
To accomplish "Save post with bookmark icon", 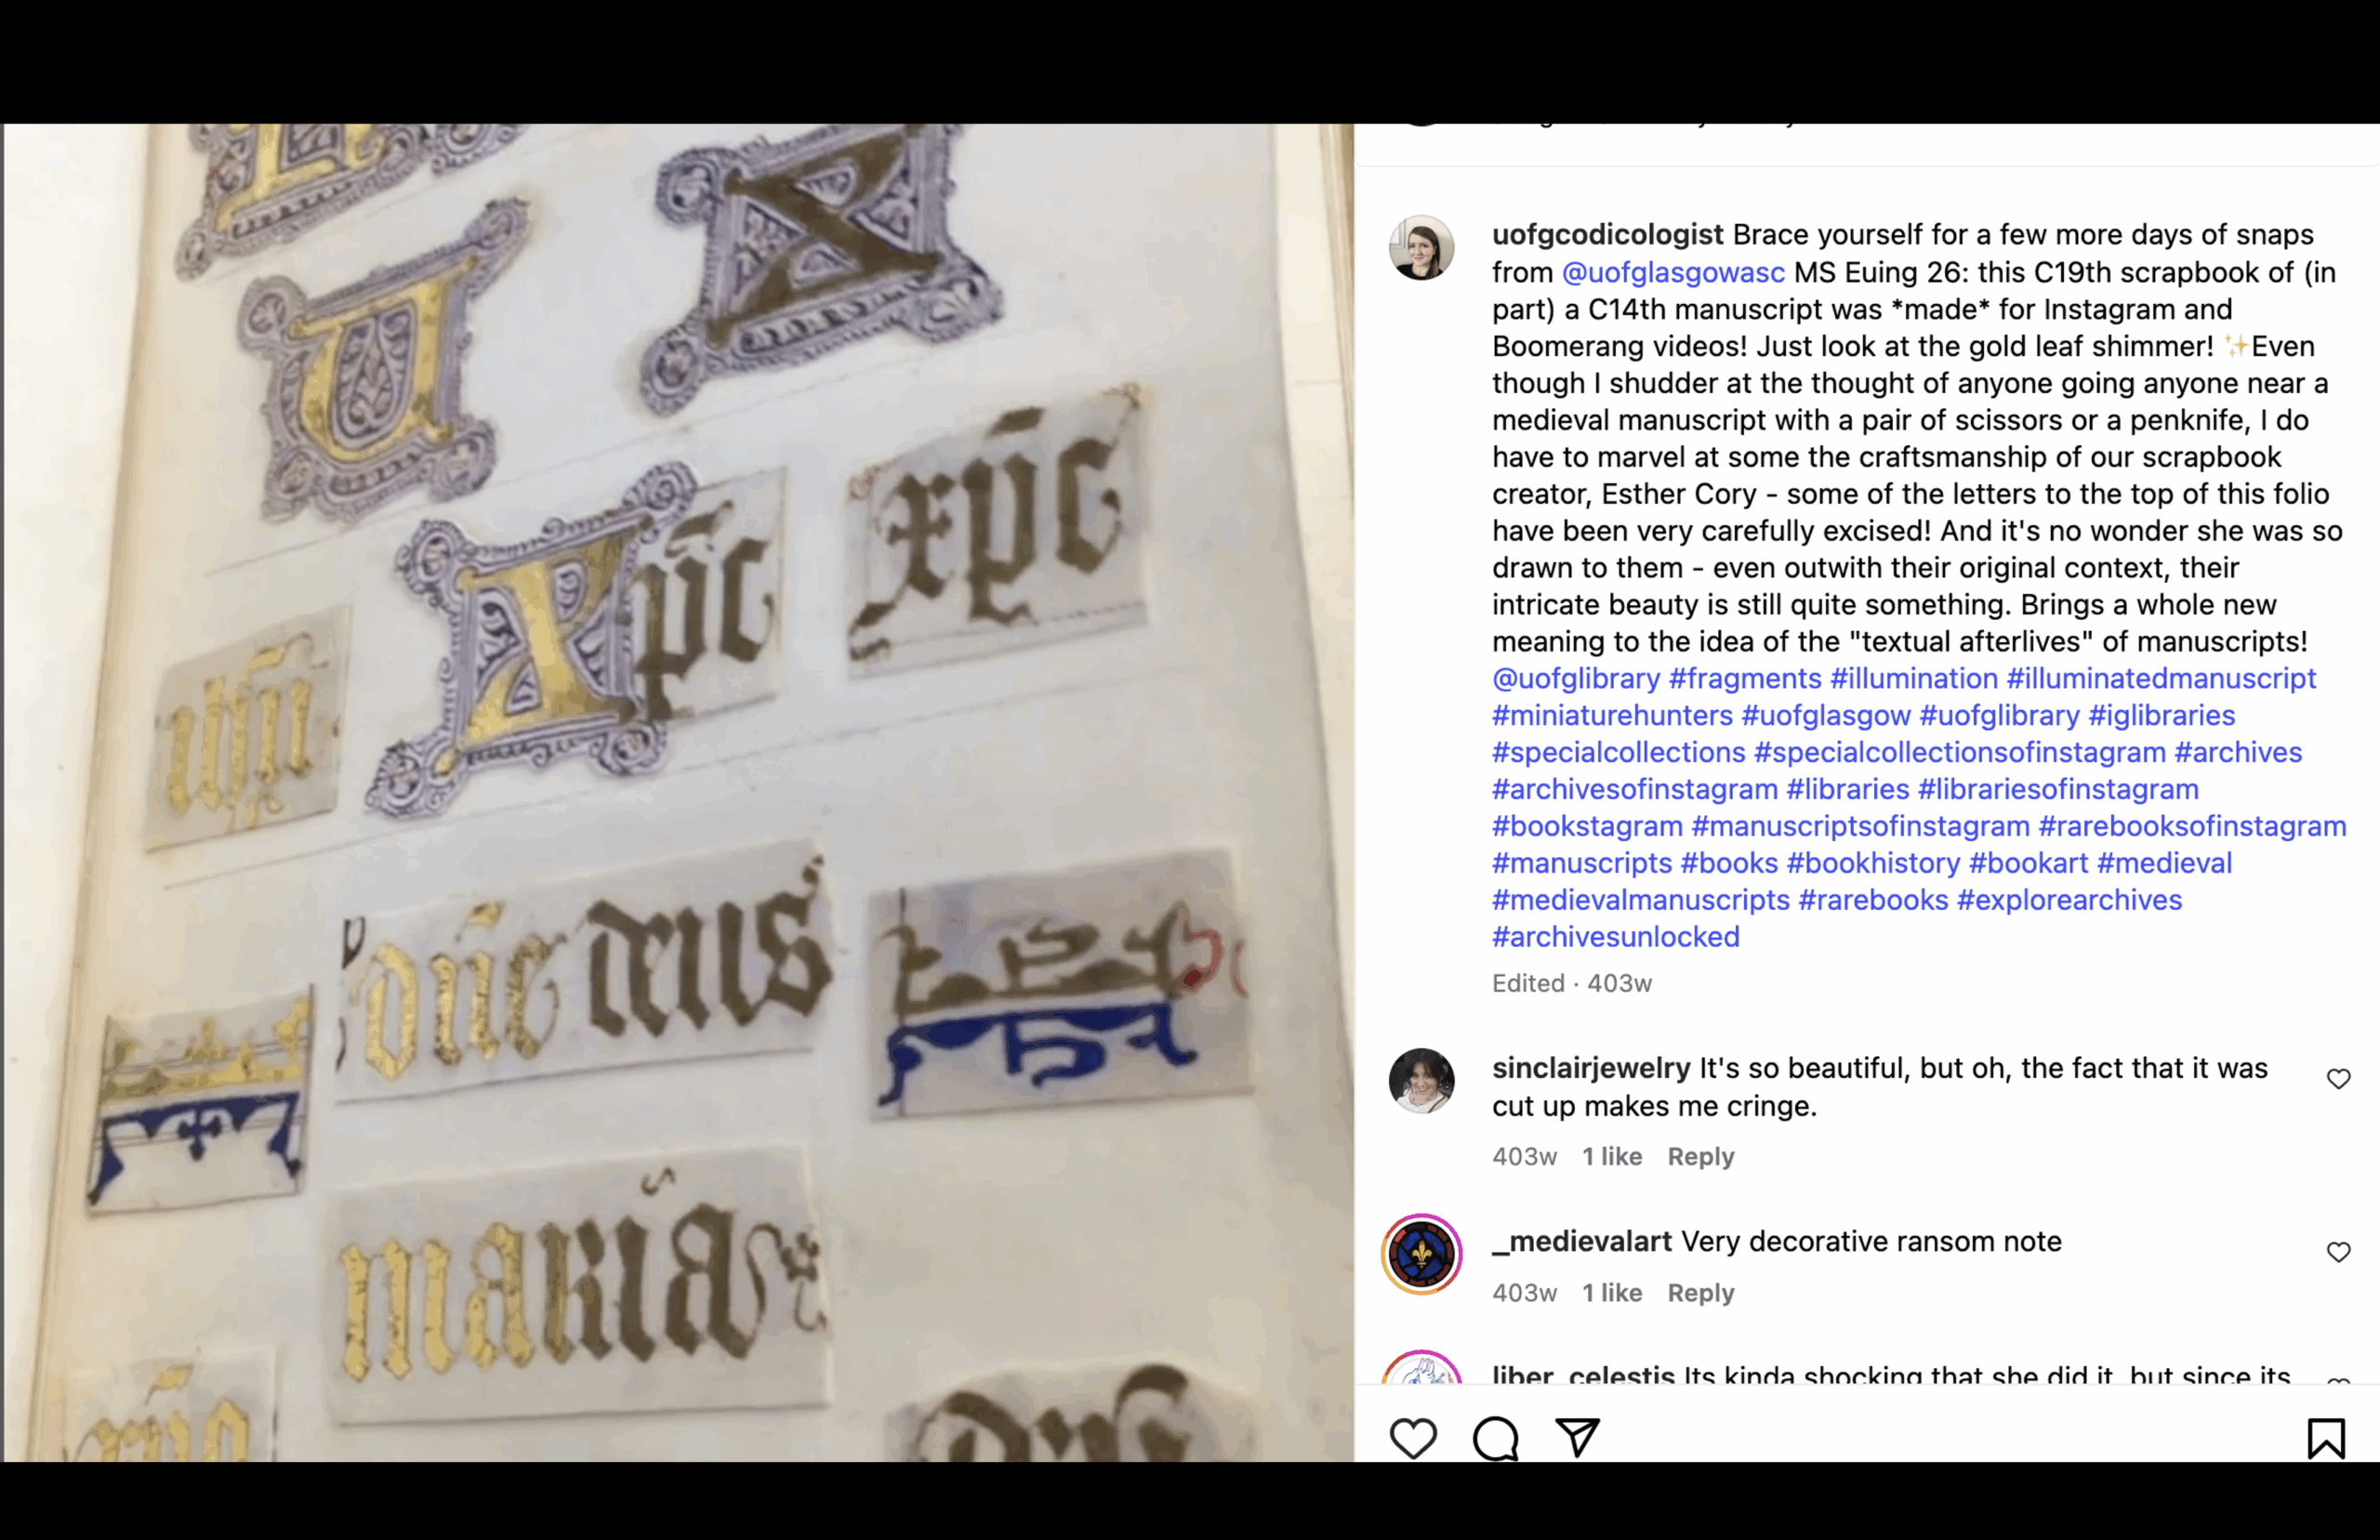I will 2326,1438.
